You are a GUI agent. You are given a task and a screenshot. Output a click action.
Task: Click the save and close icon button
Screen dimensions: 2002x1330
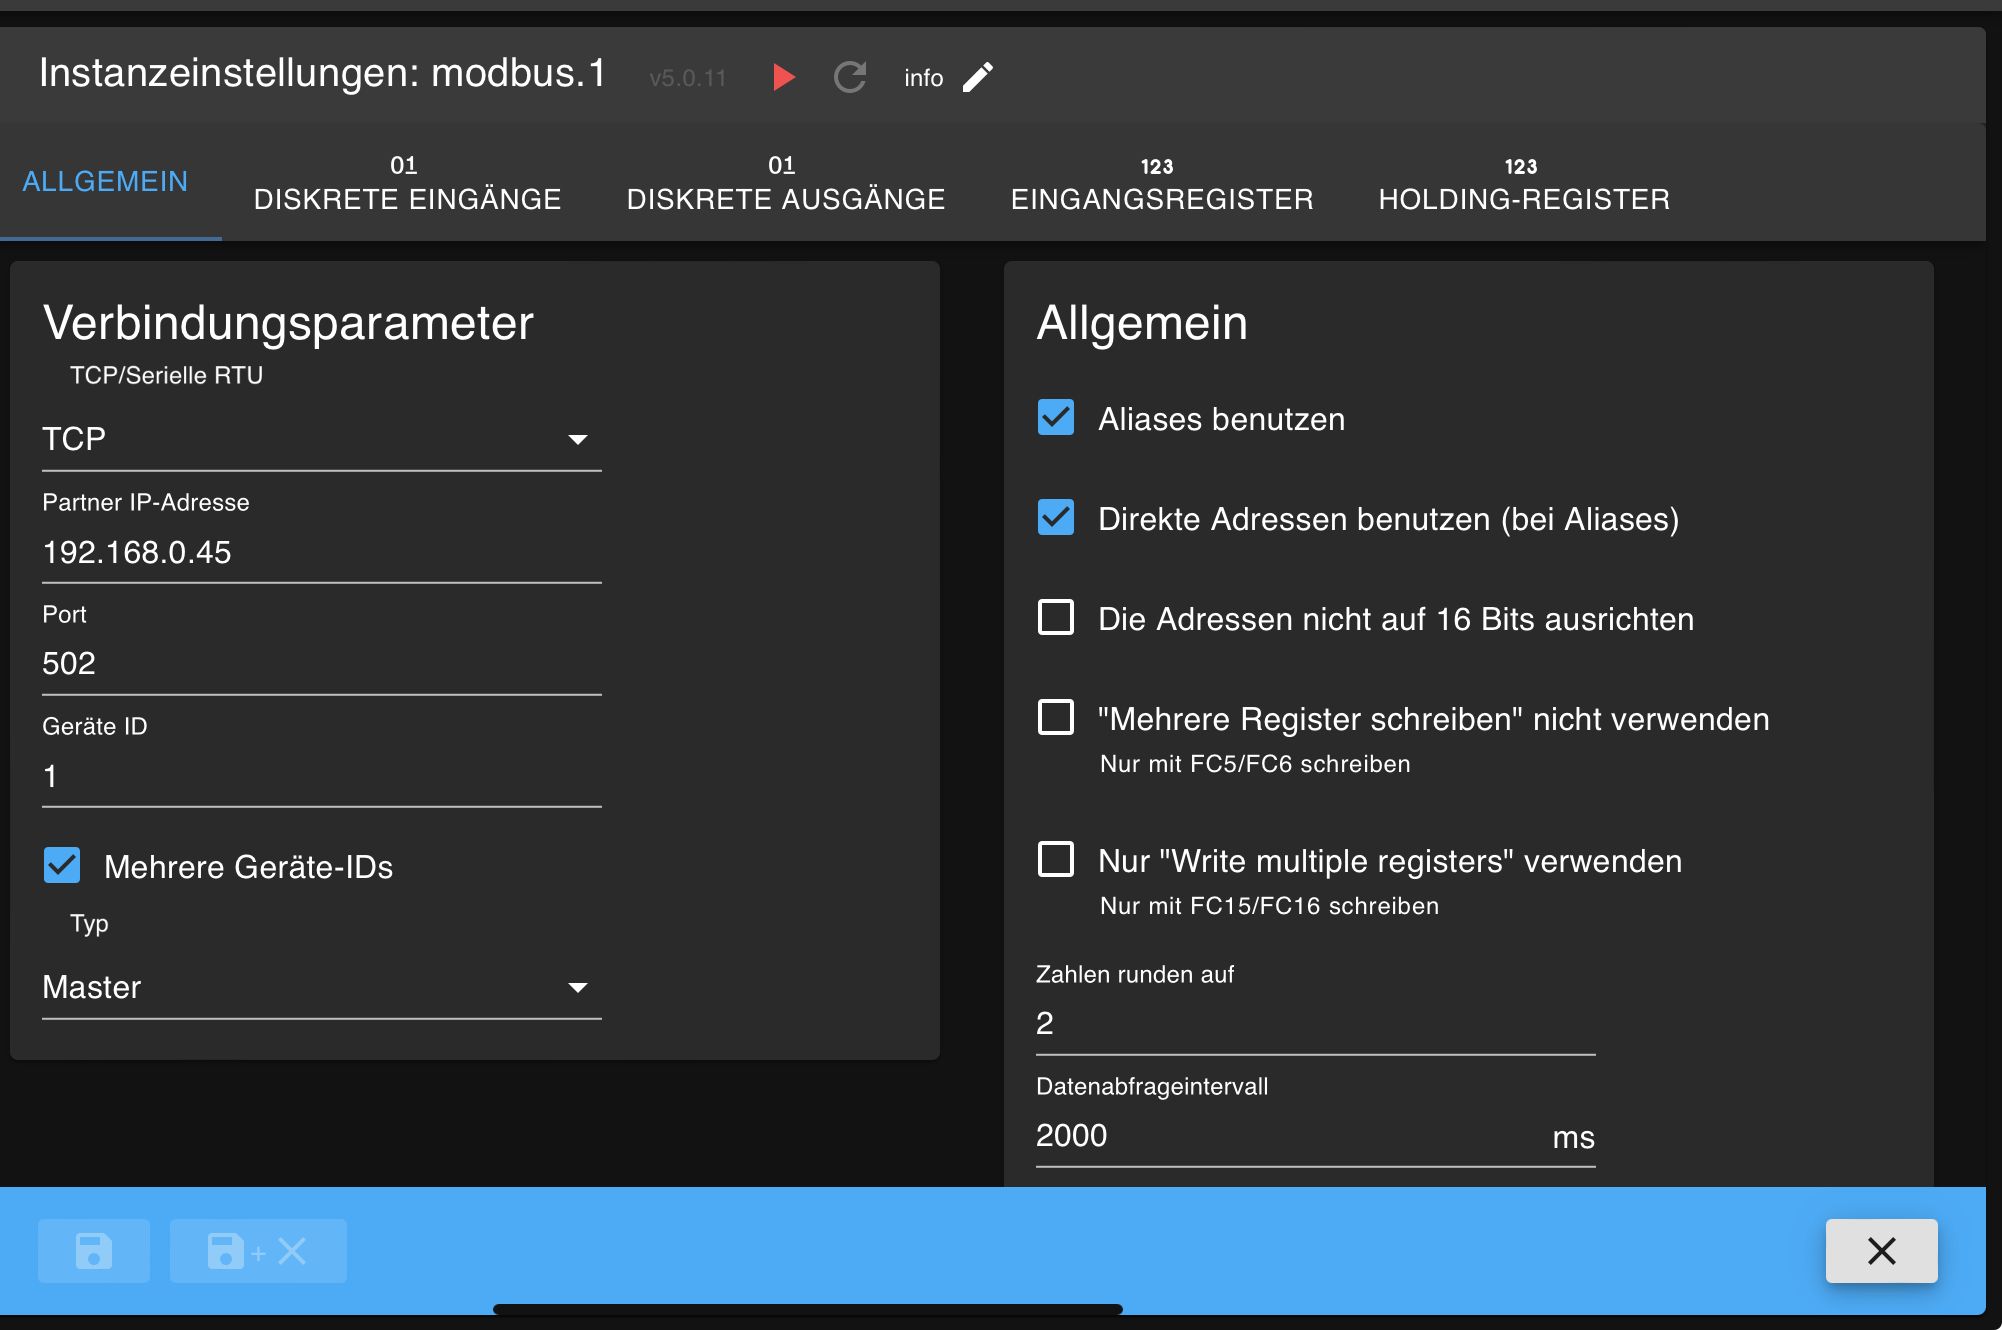pyautogui.click(x=258, y=1250)
